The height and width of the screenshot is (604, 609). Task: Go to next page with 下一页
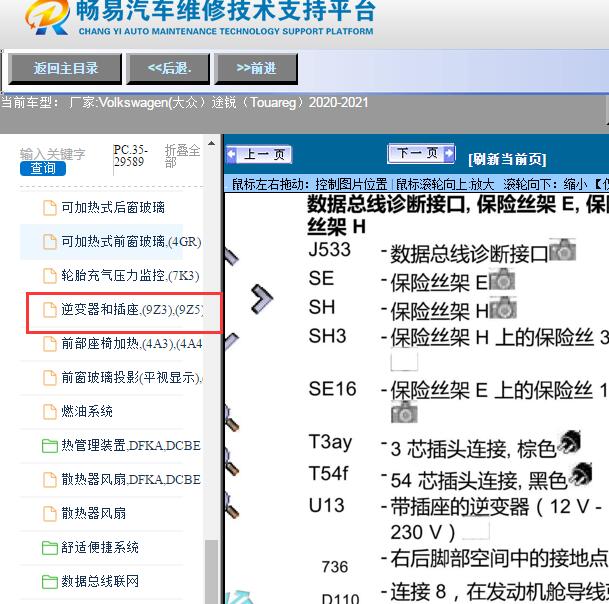pos(421,153)
